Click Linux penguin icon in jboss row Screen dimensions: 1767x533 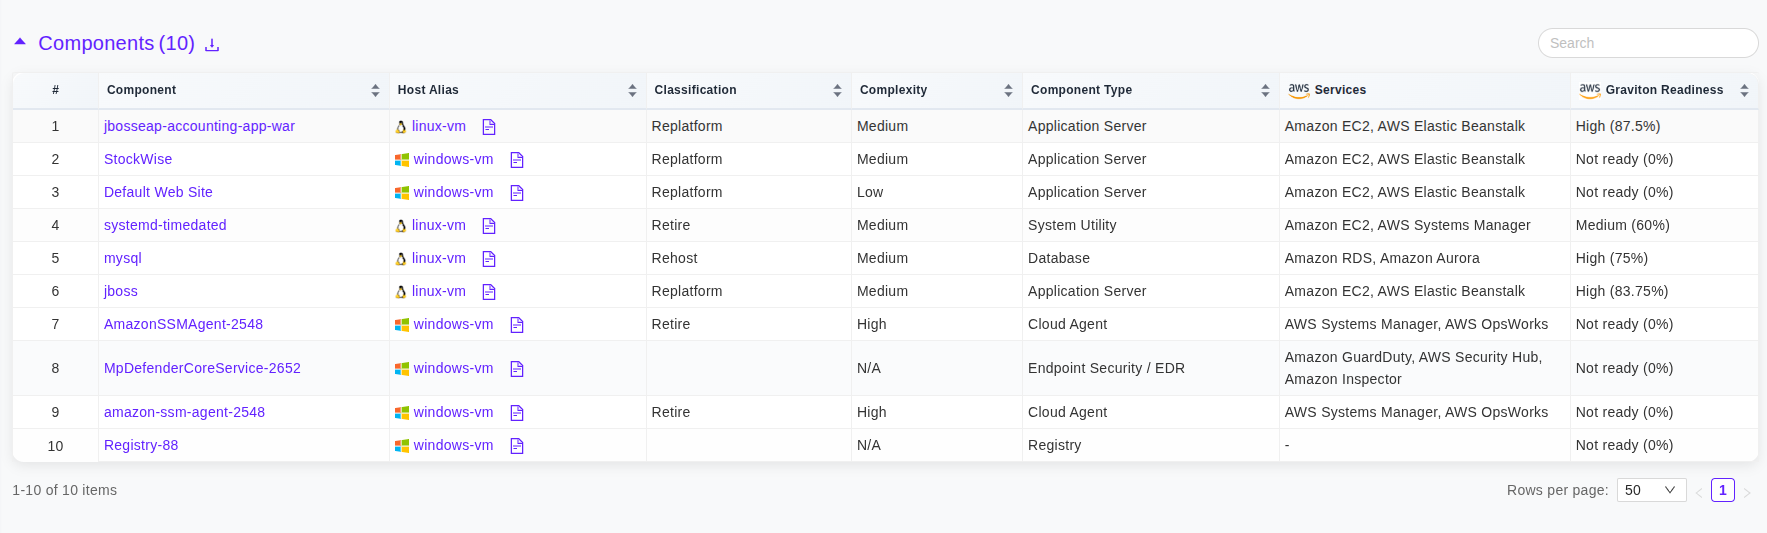[401, 292]
